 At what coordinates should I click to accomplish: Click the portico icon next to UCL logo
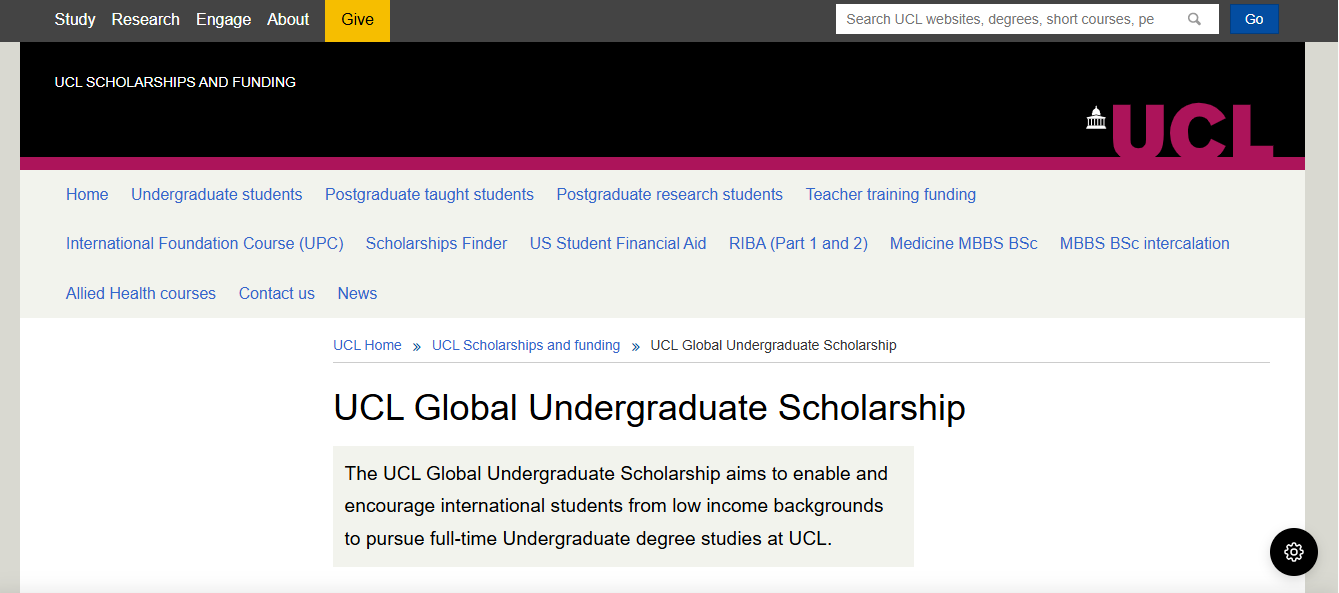(1096, 118)
